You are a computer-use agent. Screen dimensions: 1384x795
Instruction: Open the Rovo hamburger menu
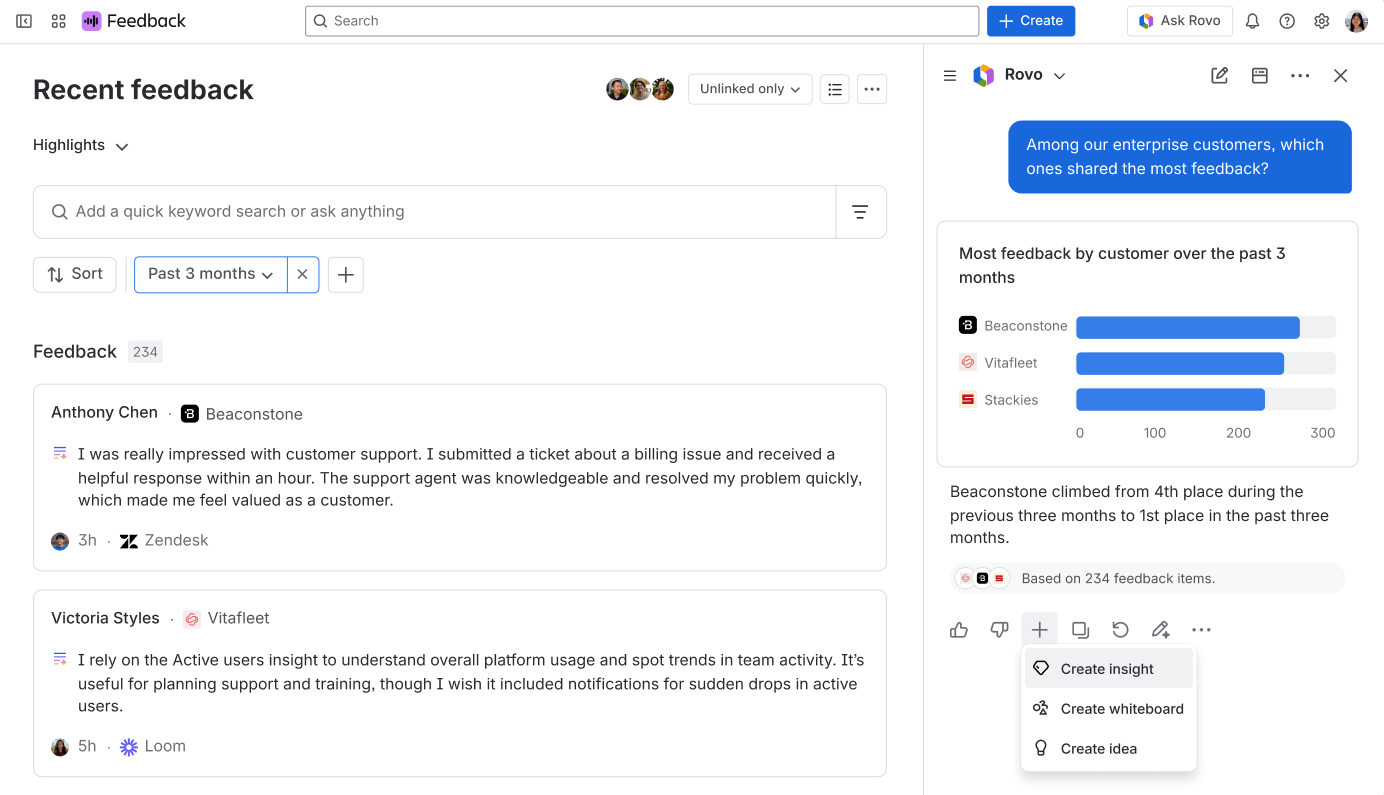(950, 76)
